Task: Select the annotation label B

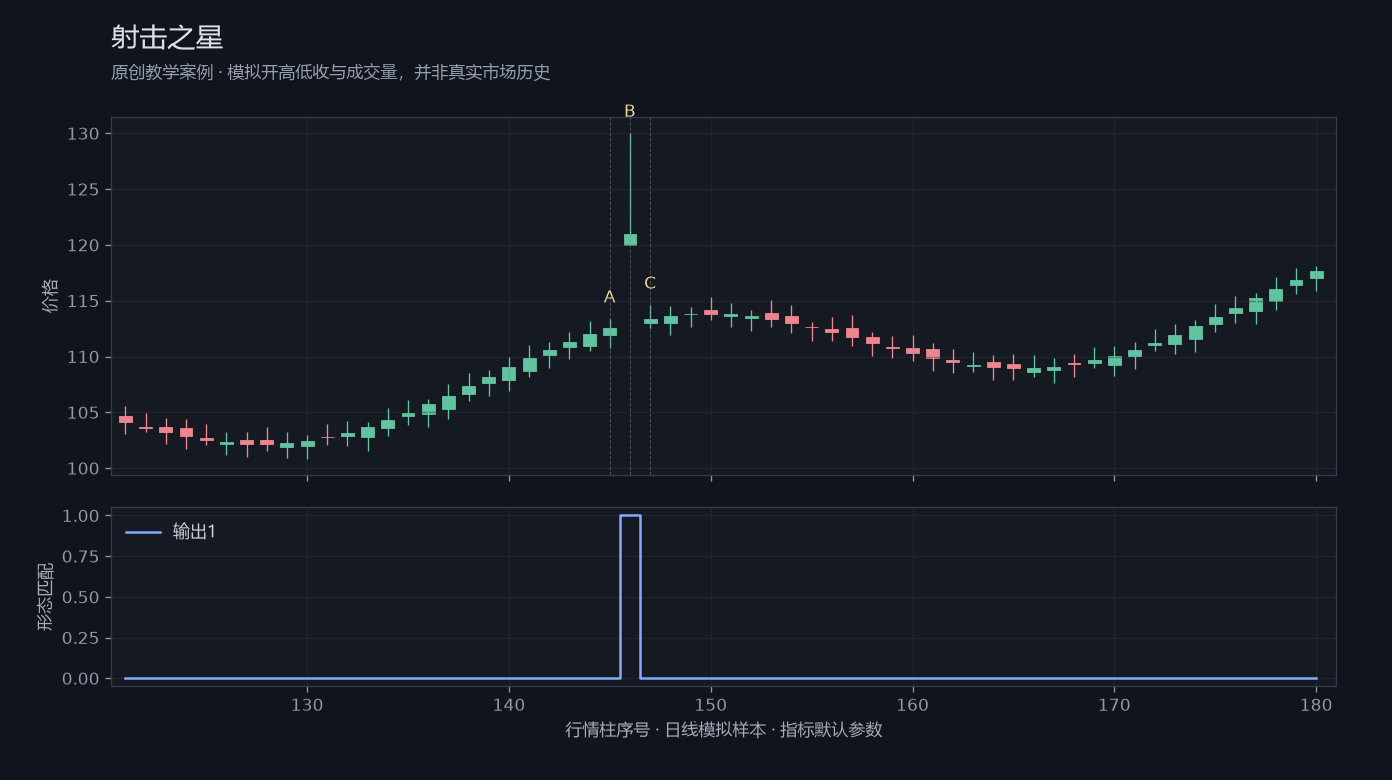Action: [630, 111]
